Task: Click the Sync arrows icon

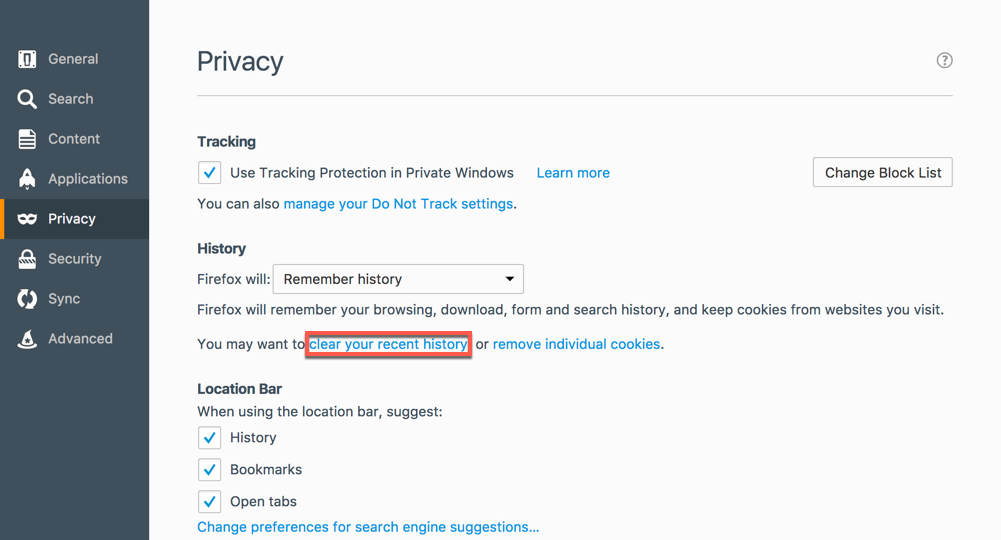Action: click(x=27, y=299)
